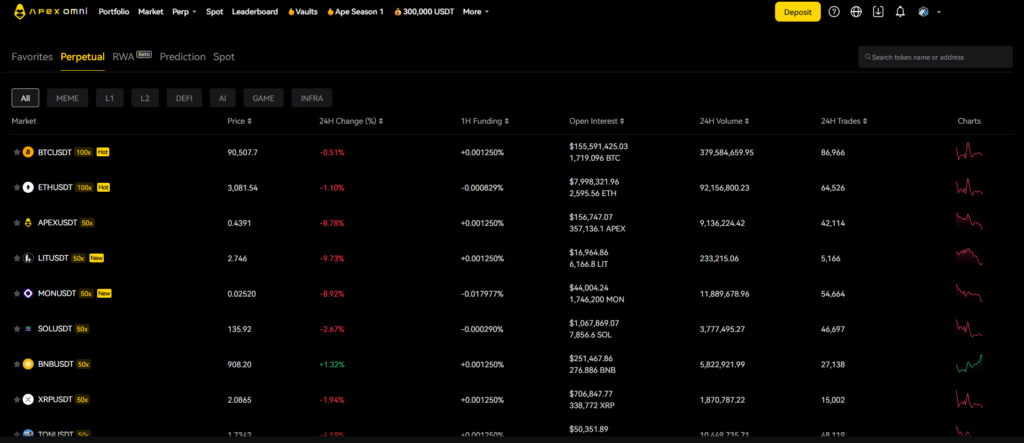Click the ApeX Omni logo
The height and width of the screenshot is (443, 1024).
coord(47,12)
